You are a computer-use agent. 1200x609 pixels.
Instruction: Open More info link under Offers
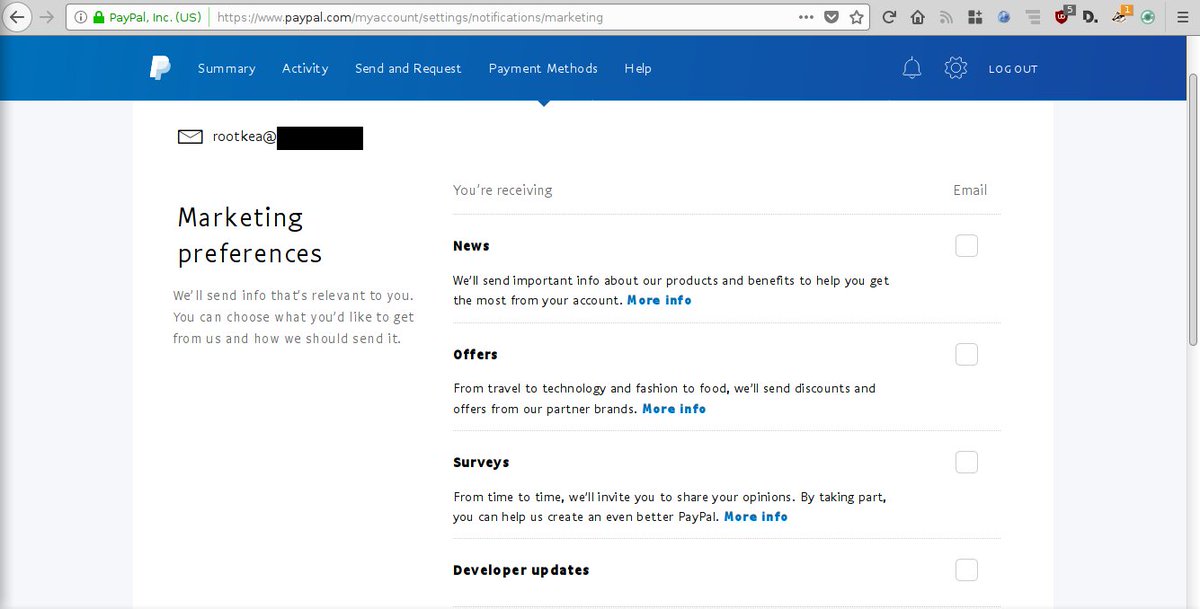pyautogui.click(x=674, y=409)
